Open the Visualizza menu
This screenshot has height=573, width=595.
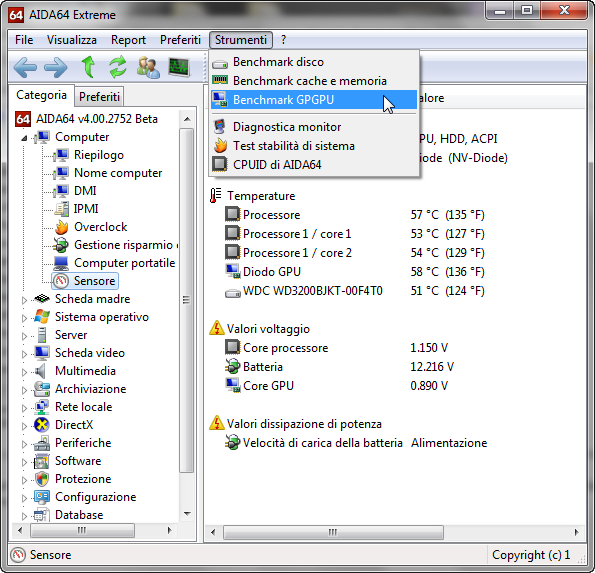point(72,40)
